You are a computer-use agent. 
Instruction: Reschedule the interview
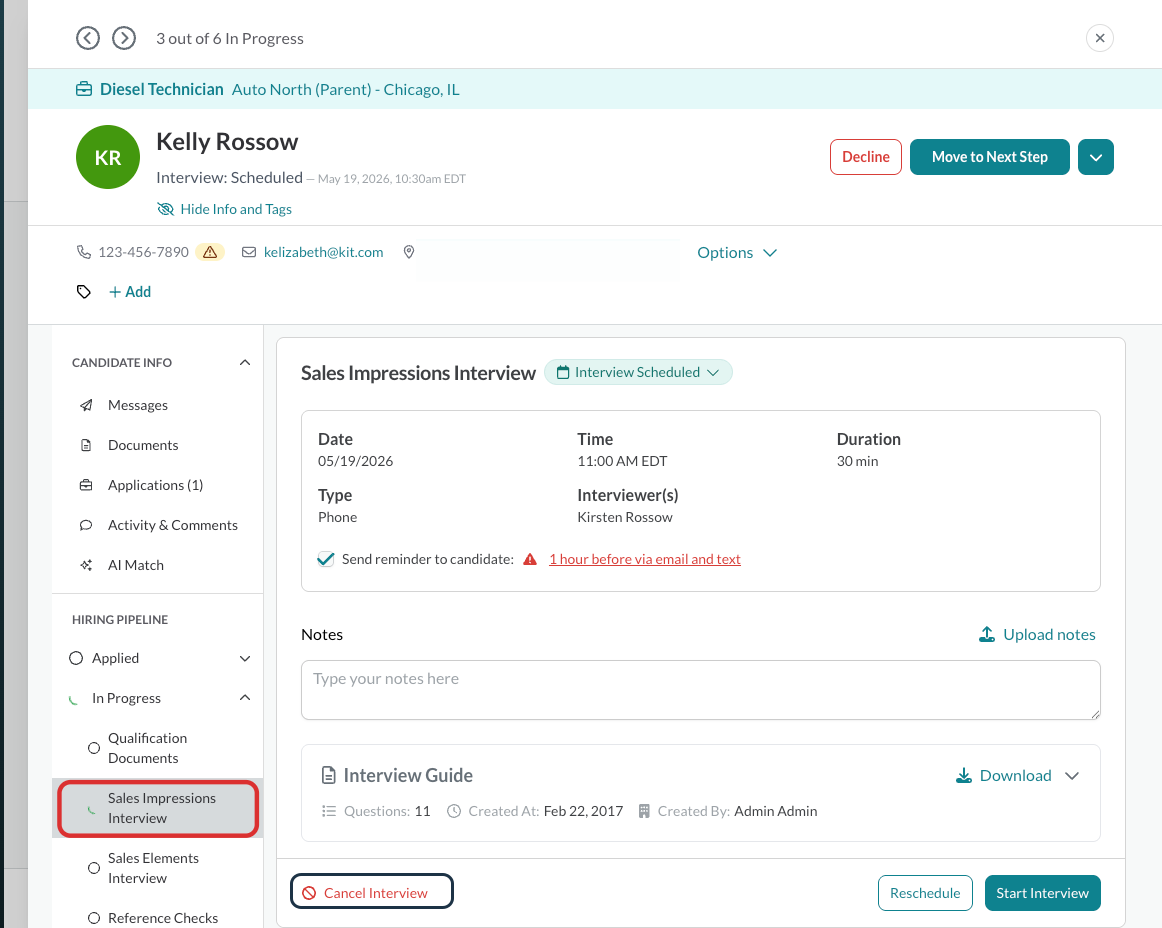point(925,893)
